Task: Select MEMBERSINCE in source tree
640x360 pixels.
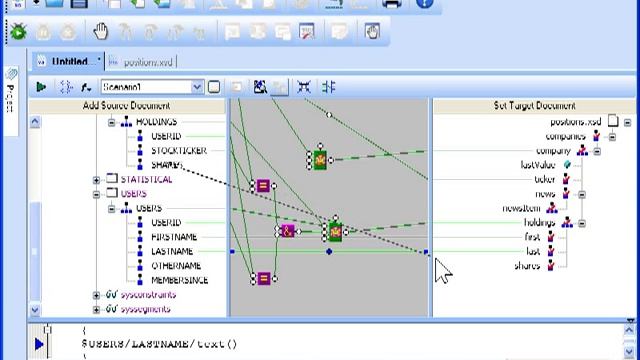Action: (179, 280)
